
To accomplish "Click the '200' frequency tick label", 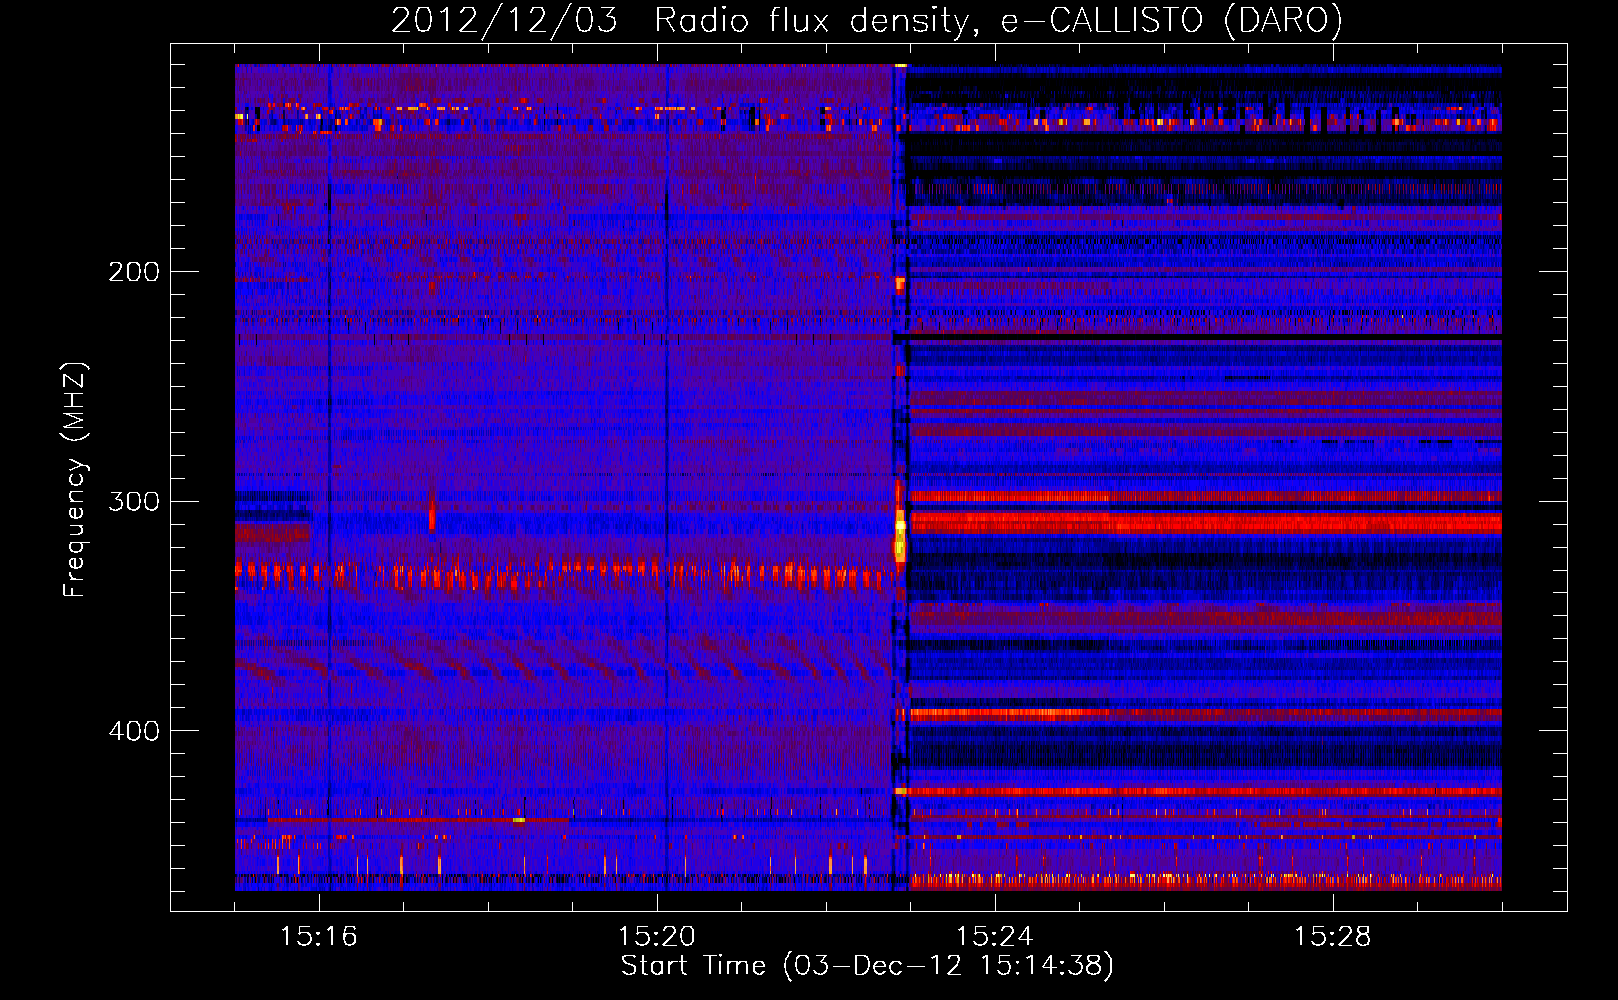I will pyautogui.click(x=134, y=272).
